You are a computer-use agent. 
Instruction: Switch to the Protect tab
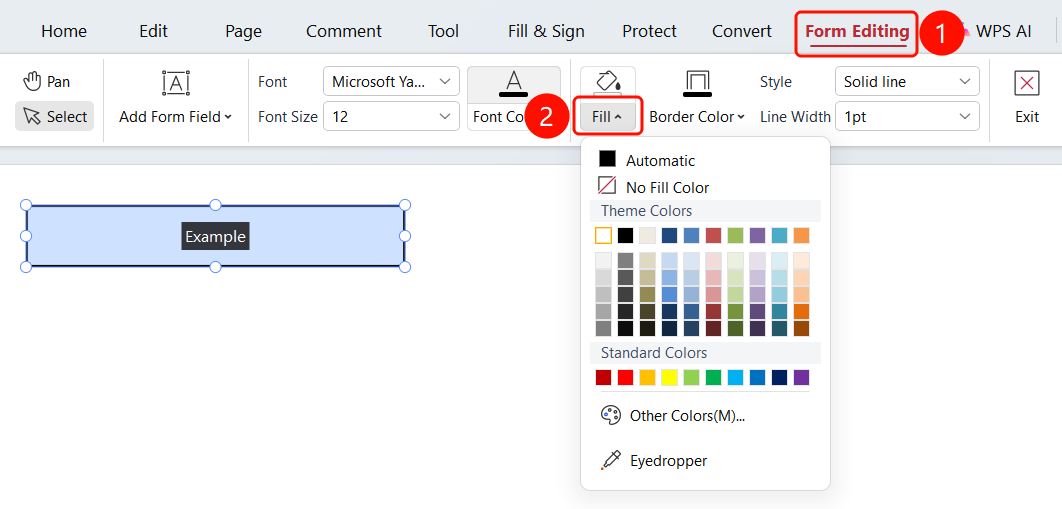650,31
